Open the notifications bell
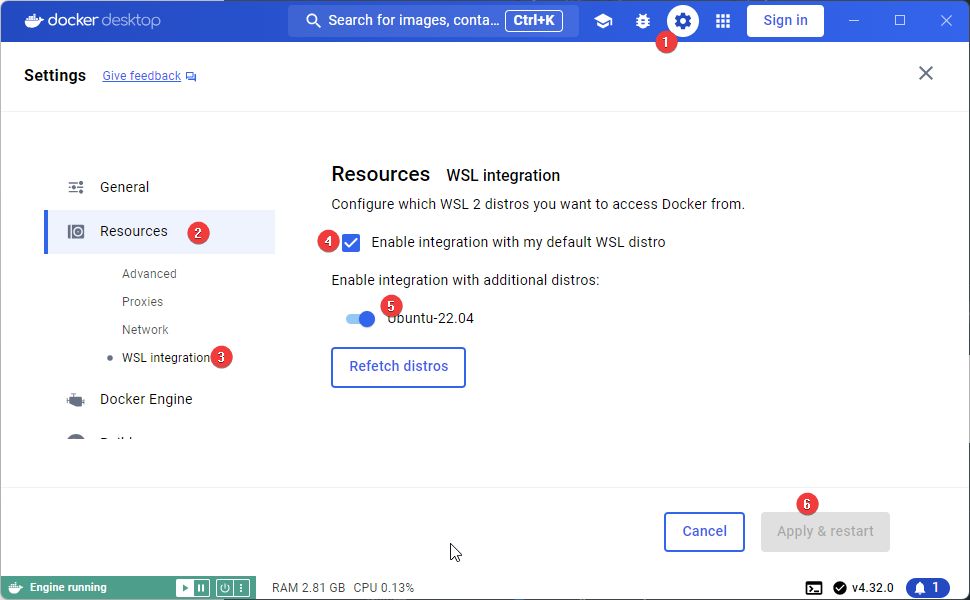 (927, 588)
